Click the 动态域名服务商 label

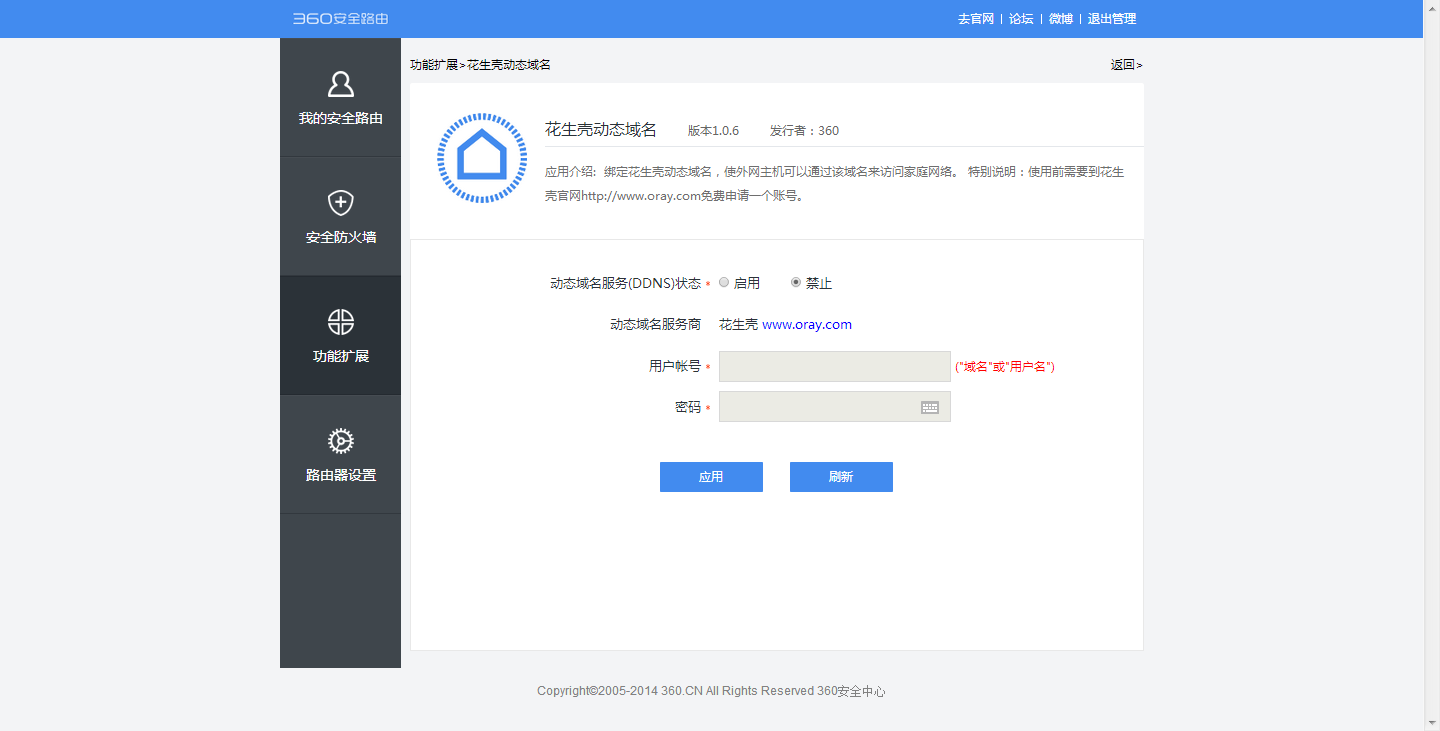tap(656, 325)
